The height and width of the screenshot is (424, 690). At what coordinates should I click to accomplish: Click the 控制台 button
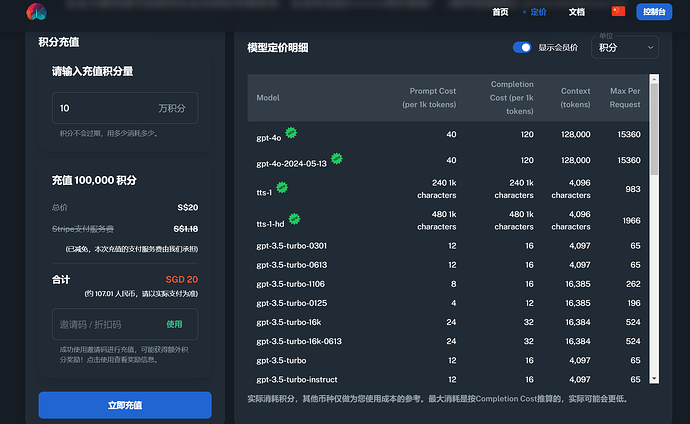click(654, 12)
